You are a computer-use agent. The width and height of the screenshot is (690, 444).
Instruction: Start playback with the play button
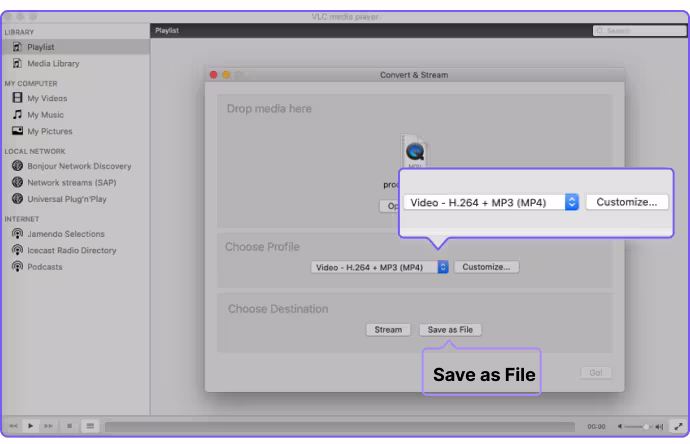[30, 426]
